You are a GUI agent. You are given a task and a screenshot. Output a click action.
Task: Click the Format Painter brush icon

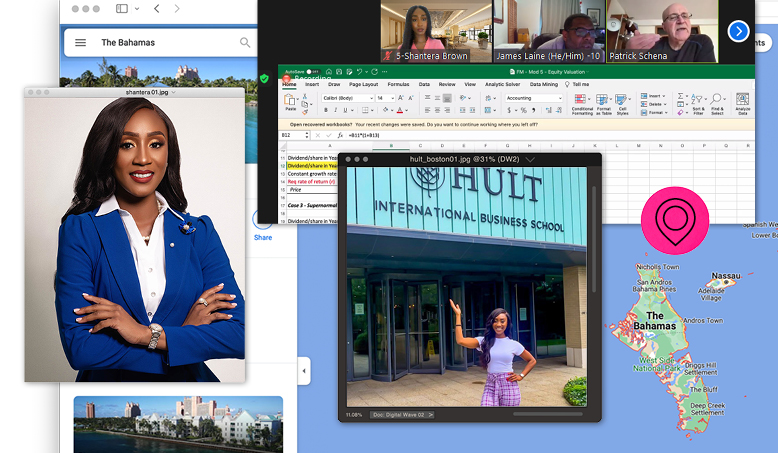pos(305,112)
